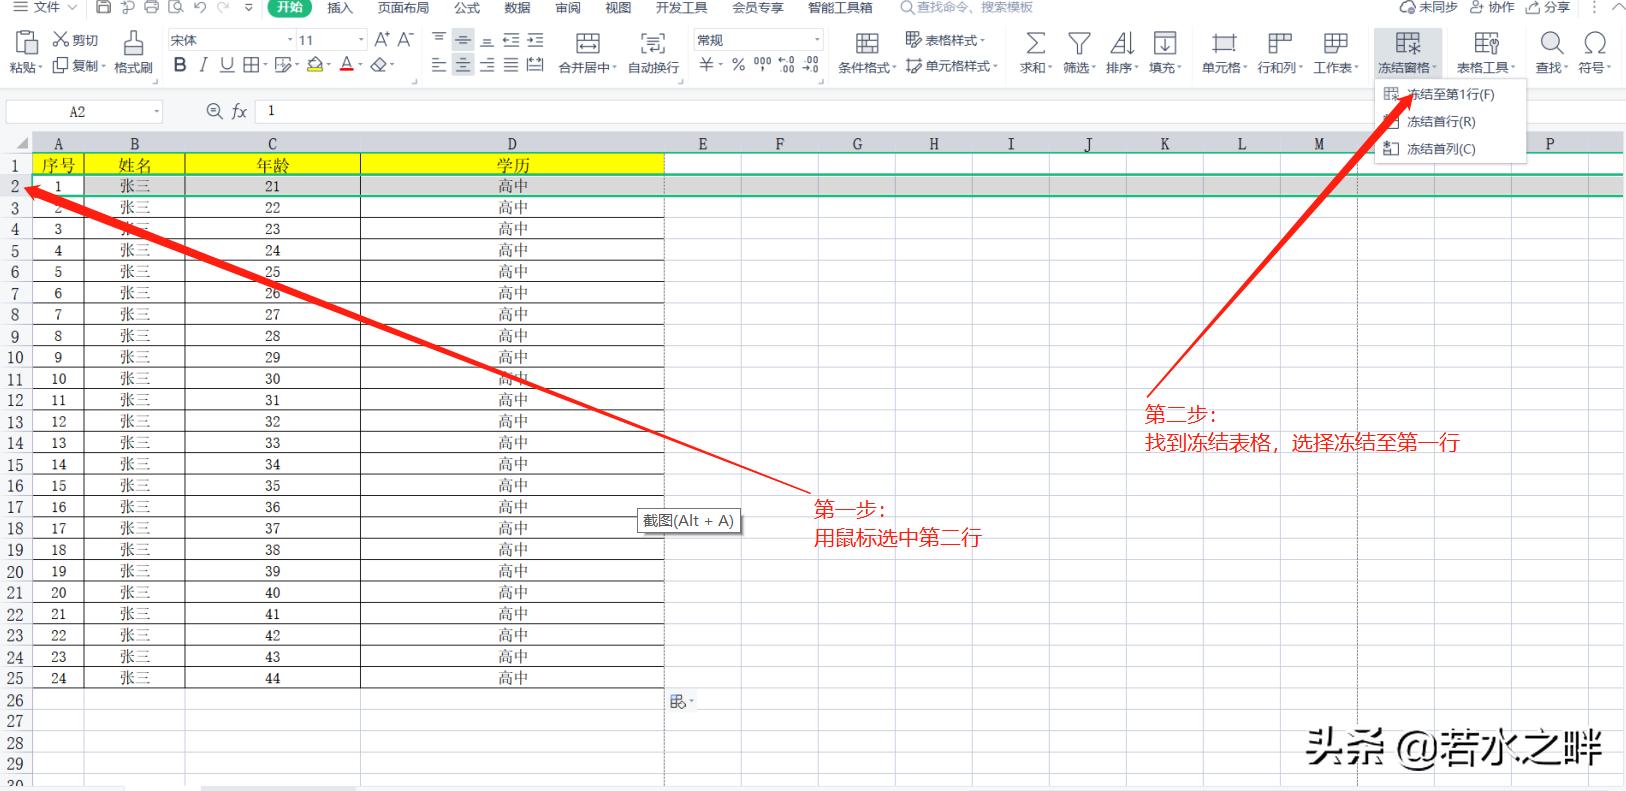The height and width of the screenshot is (791, 1626).
Task: Click the Find (查找) magnifier icon
Action: 1552,43
